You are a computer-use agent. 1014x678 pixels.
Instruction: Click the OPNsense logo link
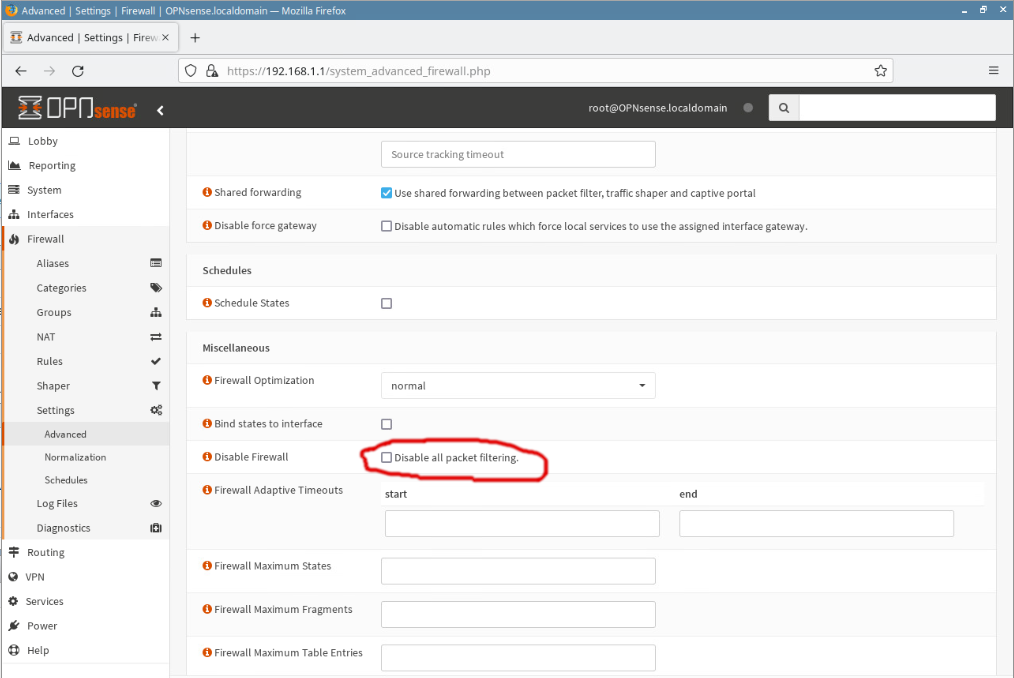click(x=78, y=109)
